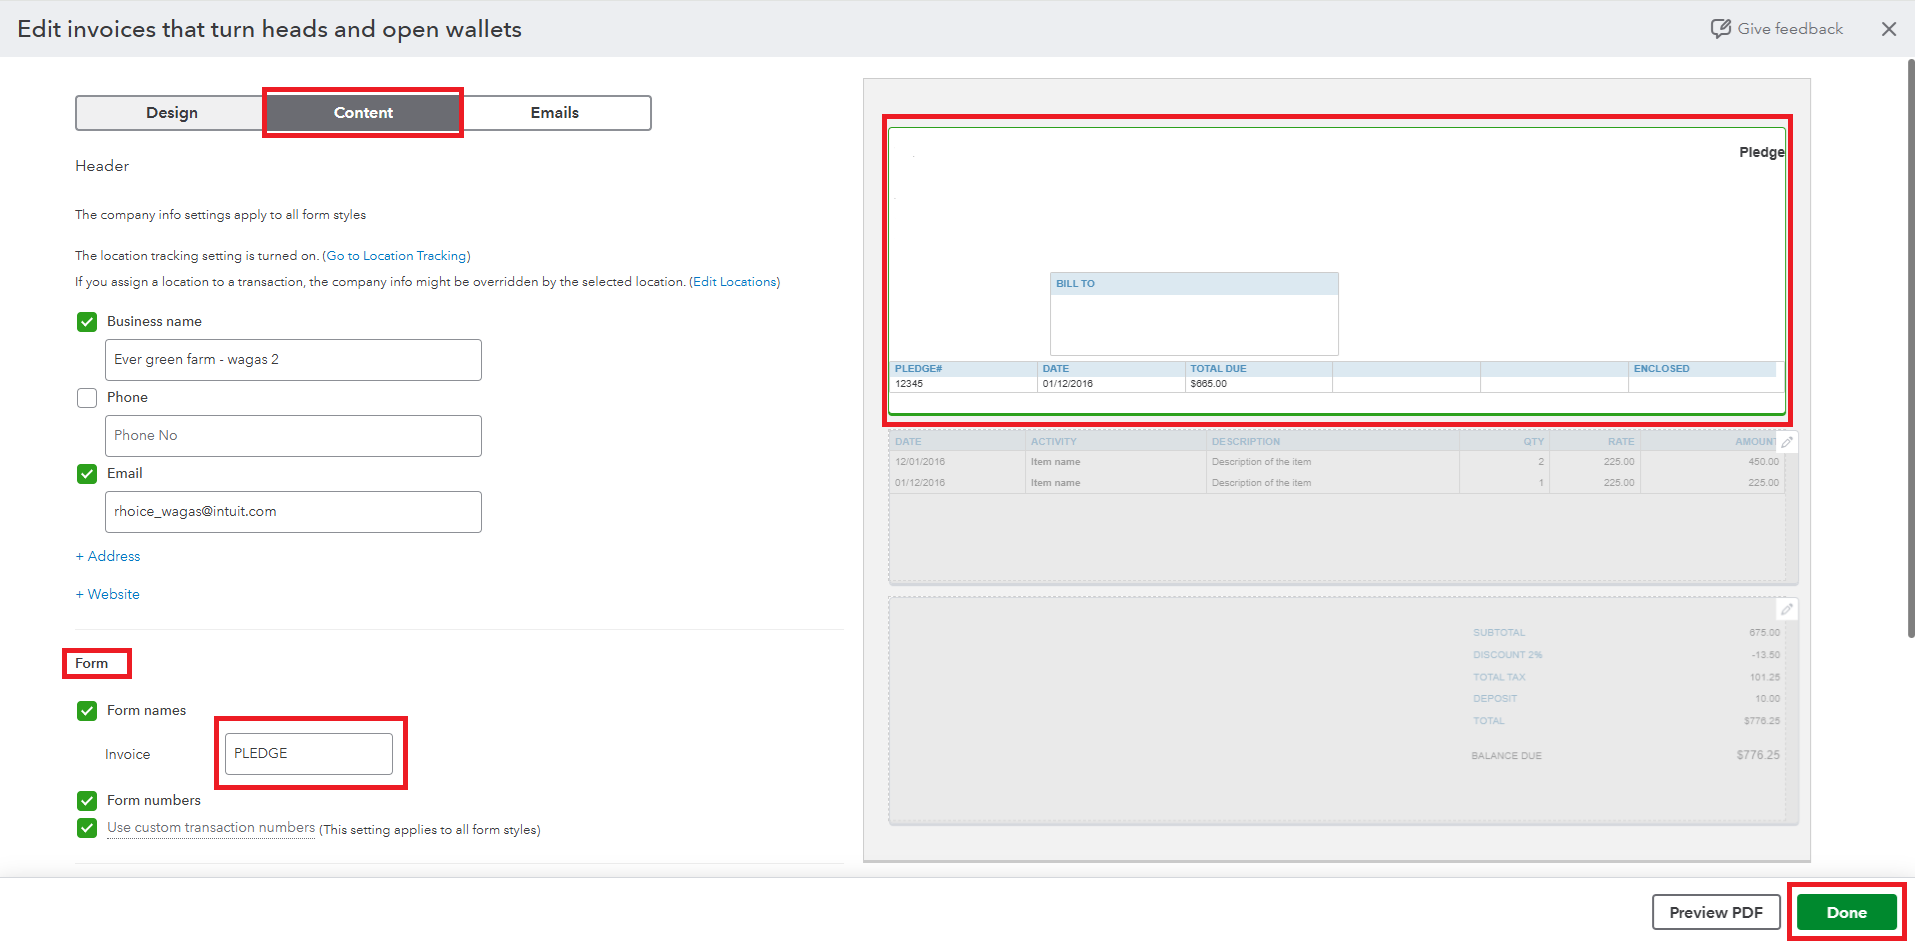Click the green Done button

click(x=1845, y=912)
